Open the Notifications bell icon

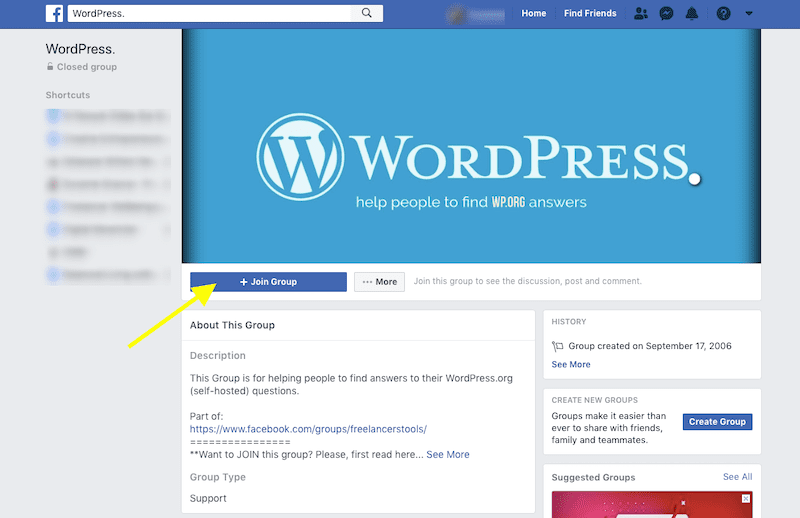click(x=691, y=14)
